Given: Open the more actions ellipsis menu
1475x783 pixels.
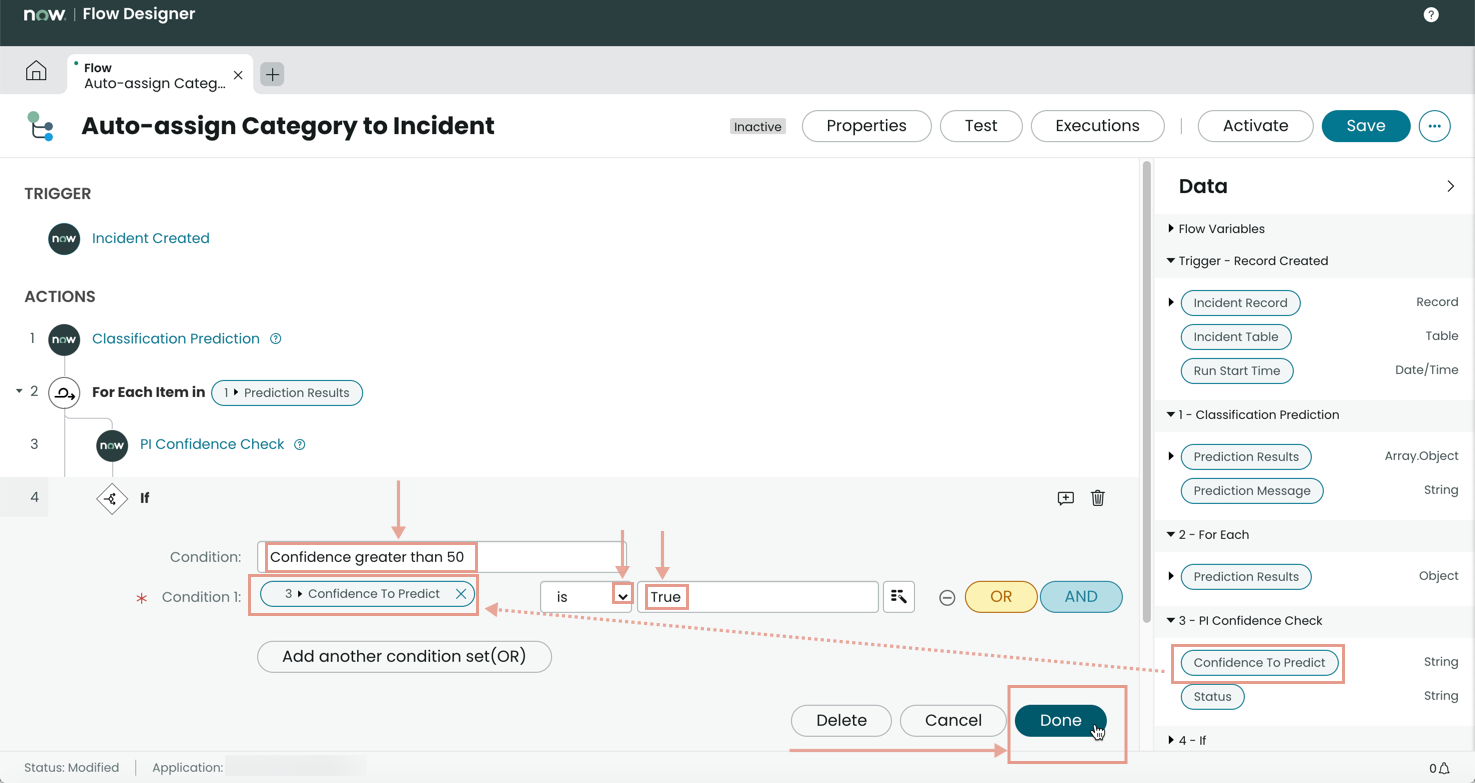Looking at the screenshot, I should 1434,126.
